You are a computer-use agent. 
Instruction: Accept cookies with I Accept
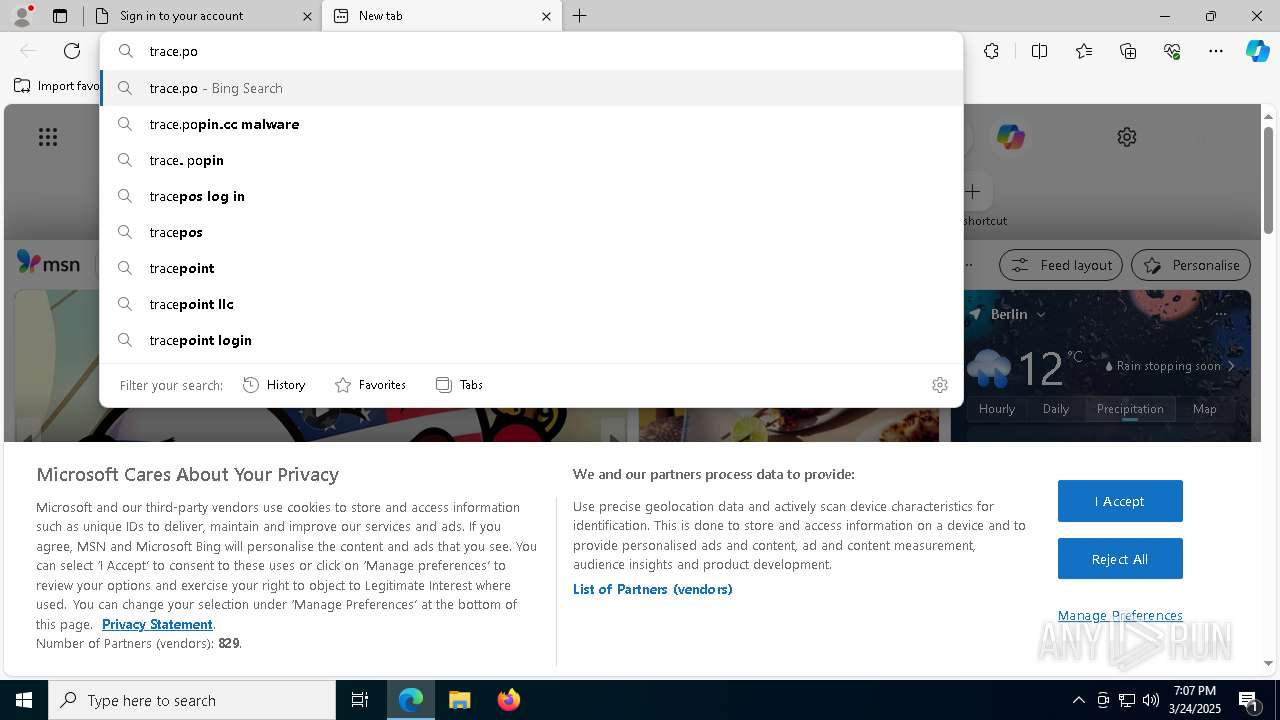tap(1120, 501)
